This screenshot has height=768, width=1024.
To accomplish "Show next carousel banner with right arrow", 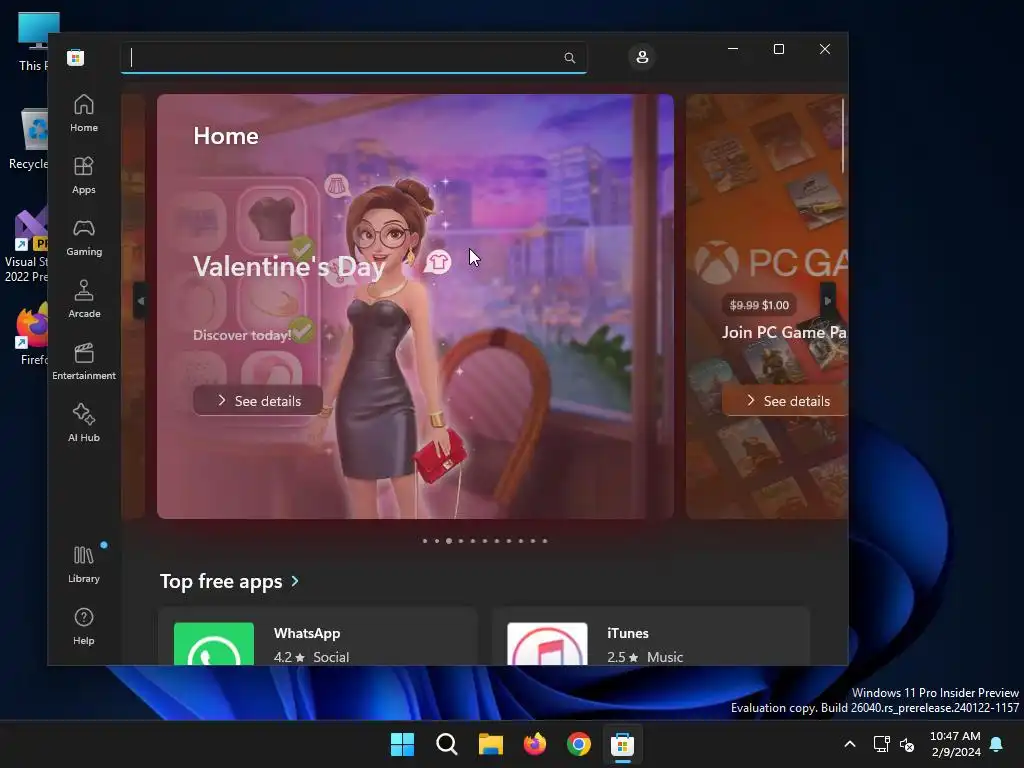I will tap(827, 301).
